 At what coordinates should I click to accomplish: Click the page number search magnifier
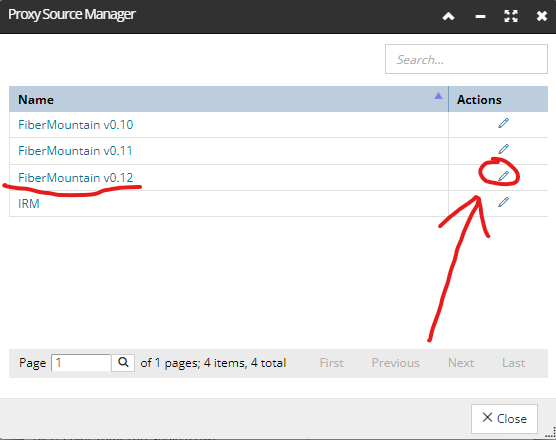point(123,362)
